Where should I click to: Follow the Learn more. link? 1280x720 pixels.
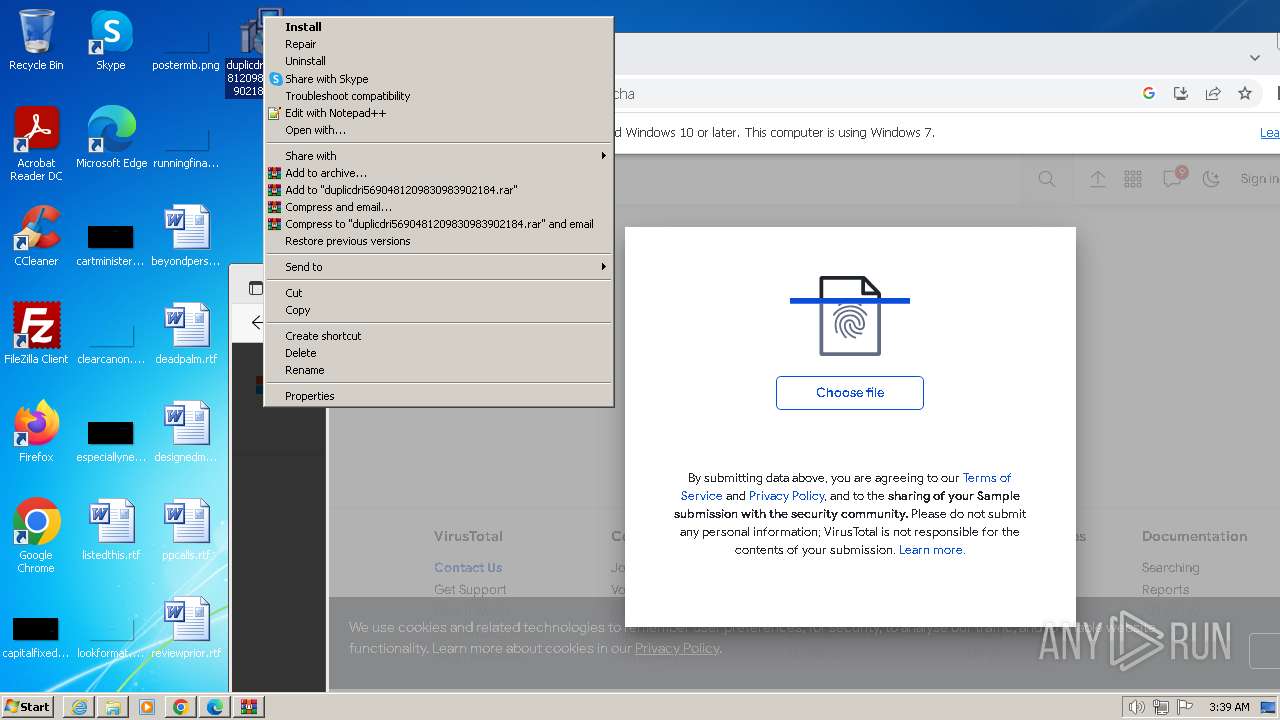(932, 550)
